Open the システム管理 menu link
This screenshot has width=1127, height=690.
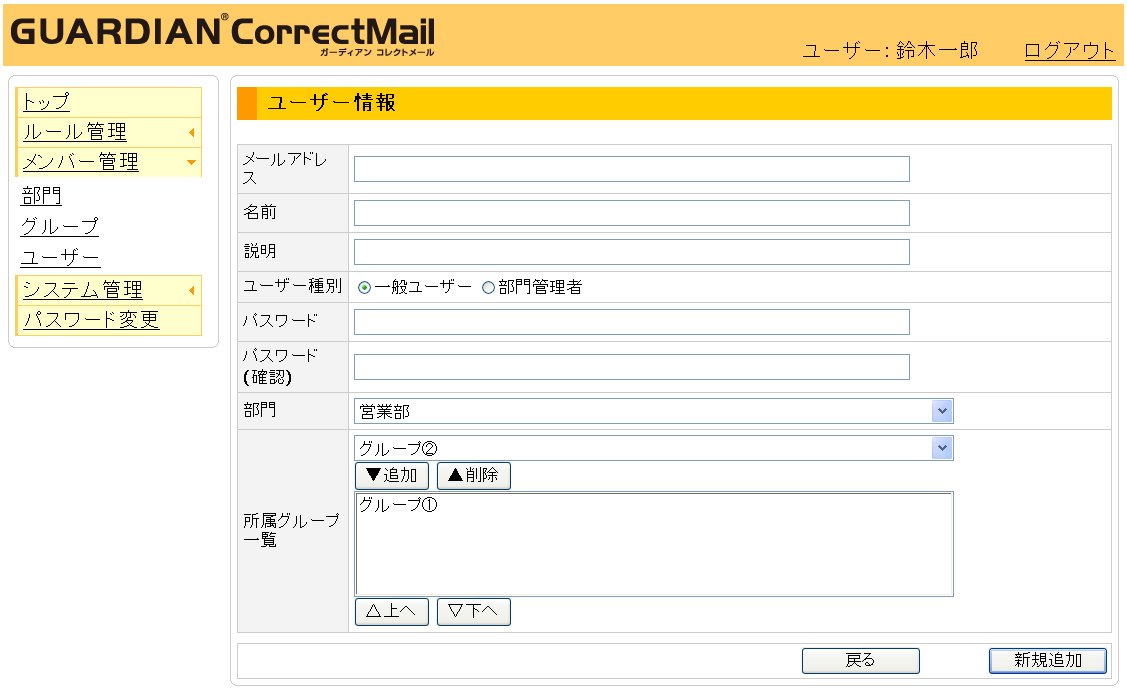click(x=83, y=290)
